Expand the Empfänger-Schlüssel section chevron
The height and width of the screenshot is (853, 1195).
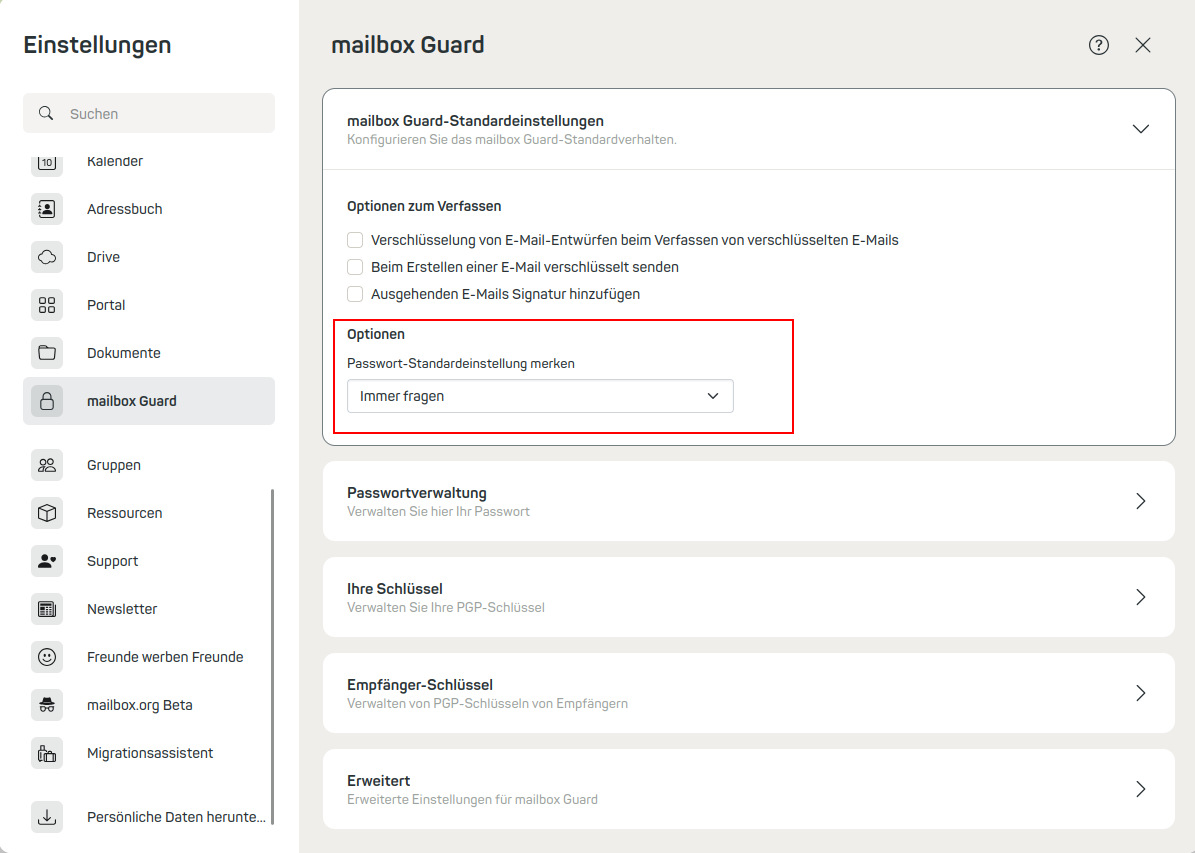[1141, 693]
